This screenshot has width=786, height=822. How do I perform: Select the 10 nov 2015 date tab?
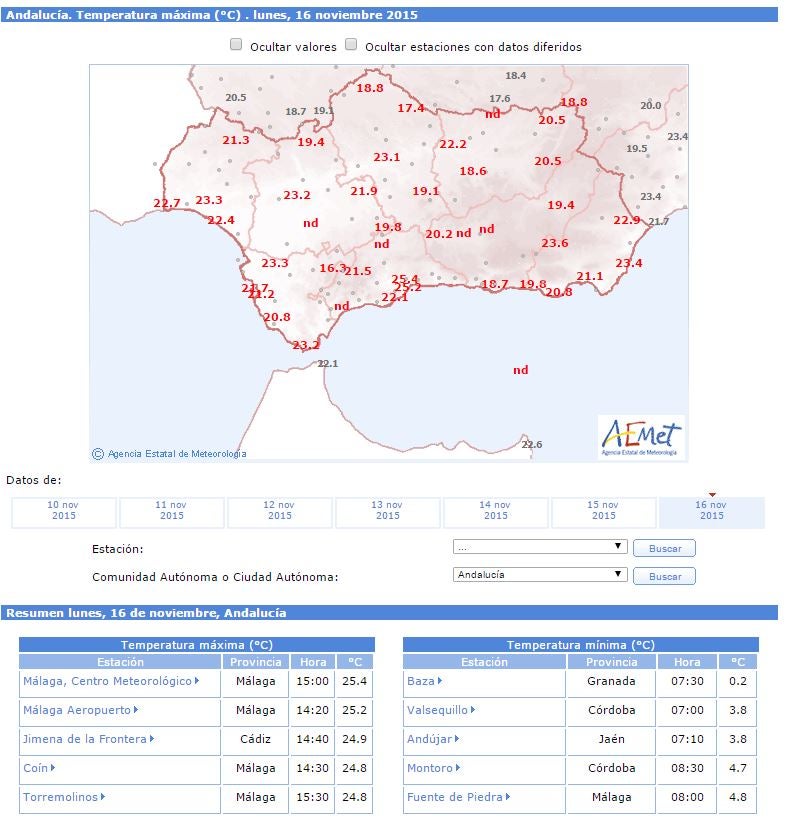click(x=64, y=511)
